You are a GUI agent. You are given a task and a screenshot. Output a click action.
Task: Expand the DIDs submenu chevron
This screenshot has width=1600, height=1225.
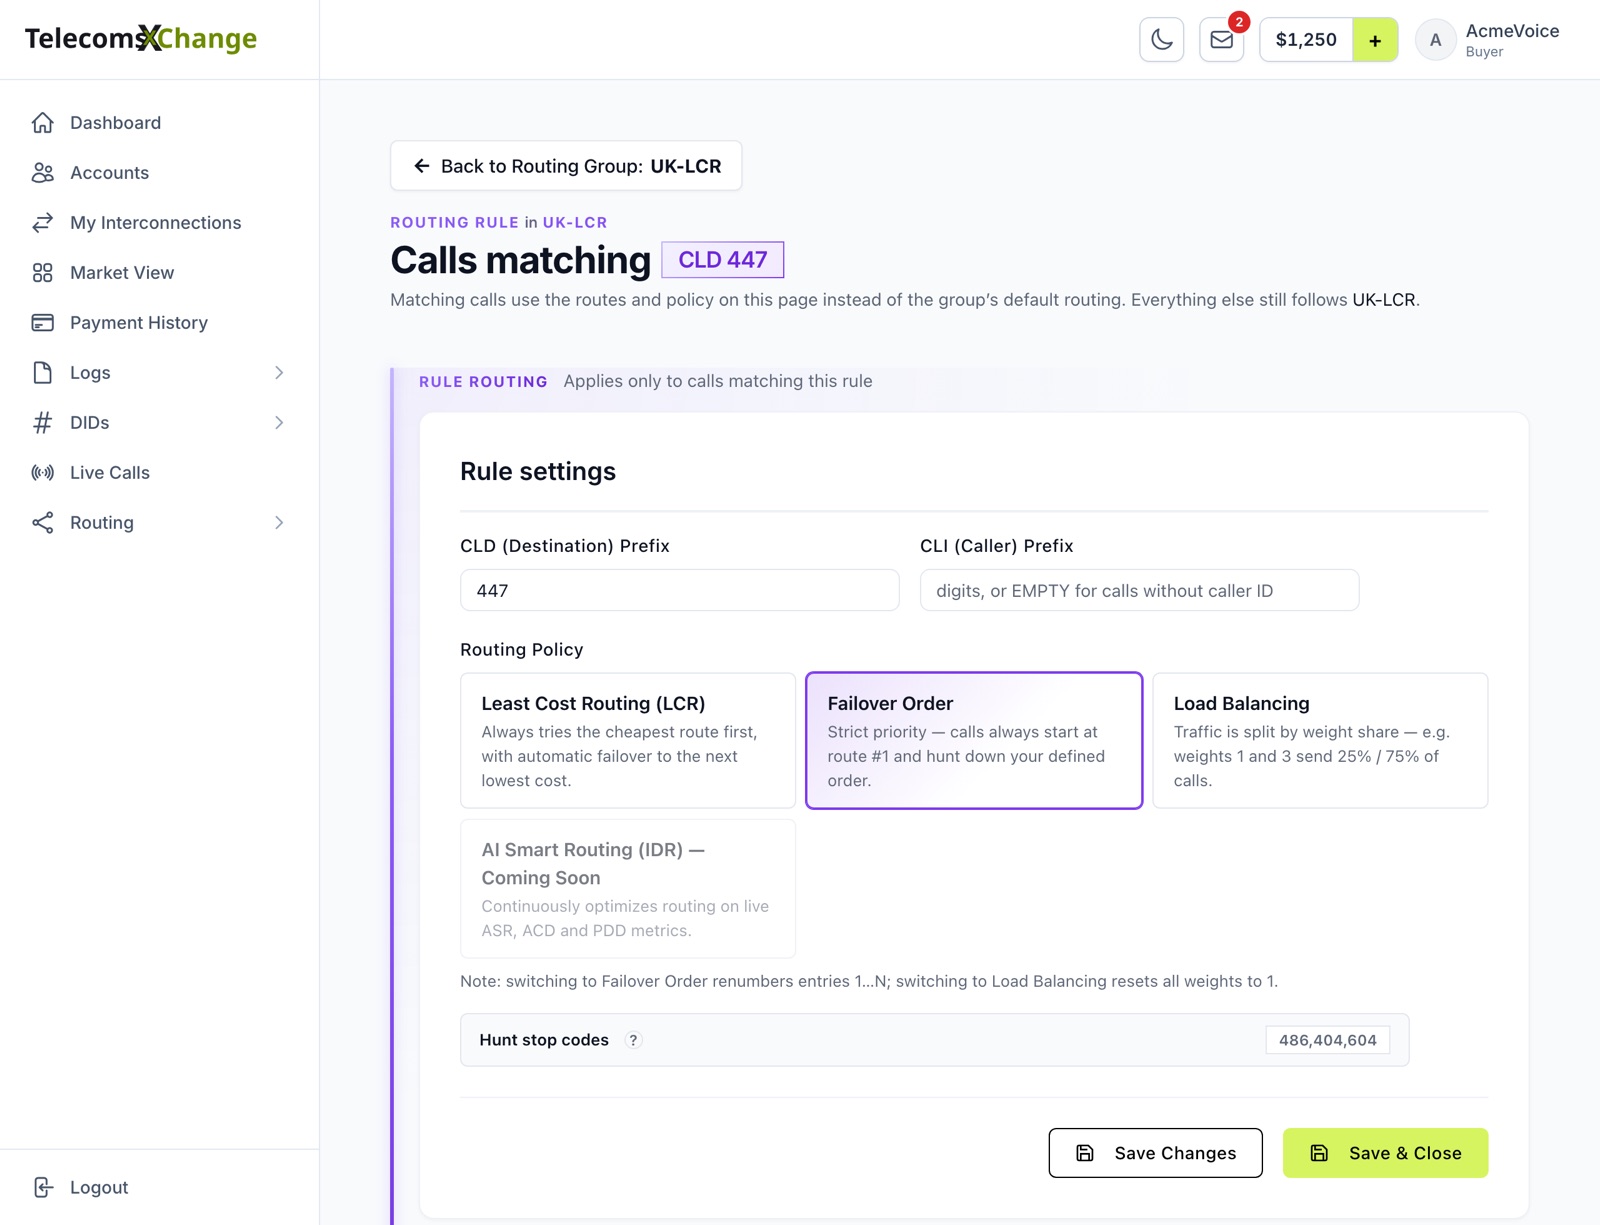click(279, 423)
